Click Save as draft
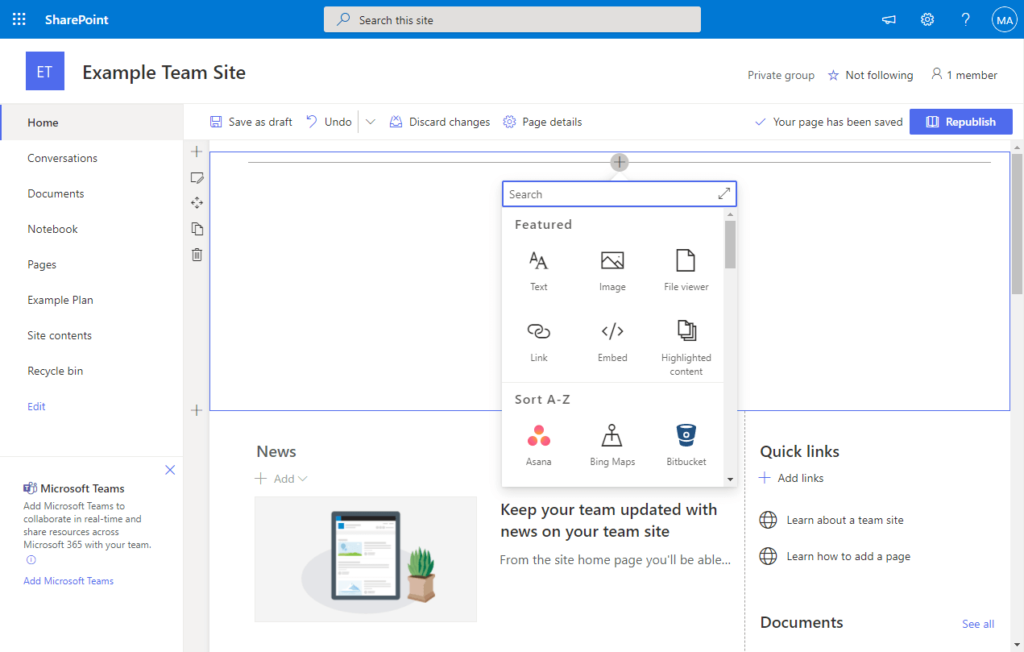The width and height of the screenshot is (1024, 652). click(251, 122)
